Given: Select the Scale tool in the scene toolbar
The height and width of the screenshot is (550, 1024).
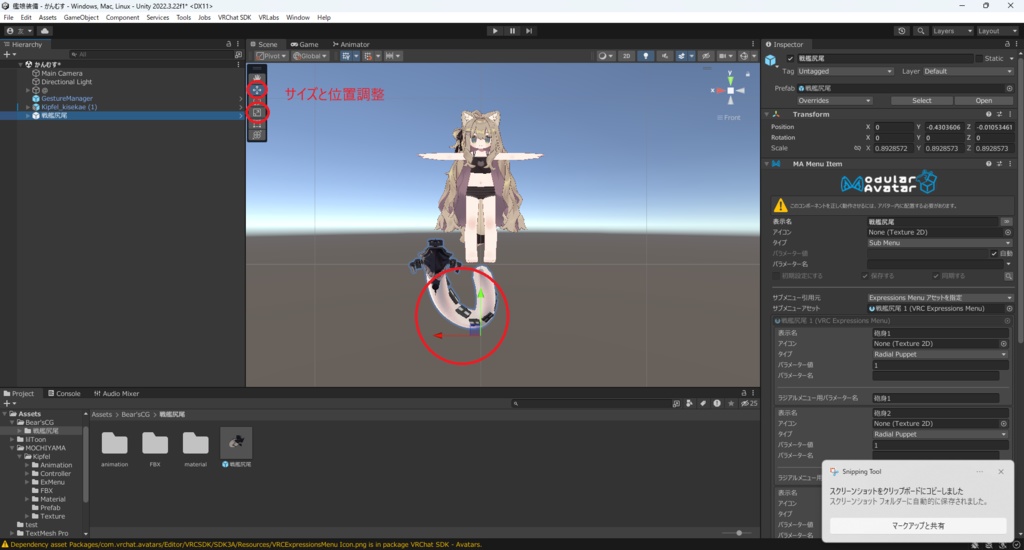Looking at the screenshot, I should pos(257,112).
